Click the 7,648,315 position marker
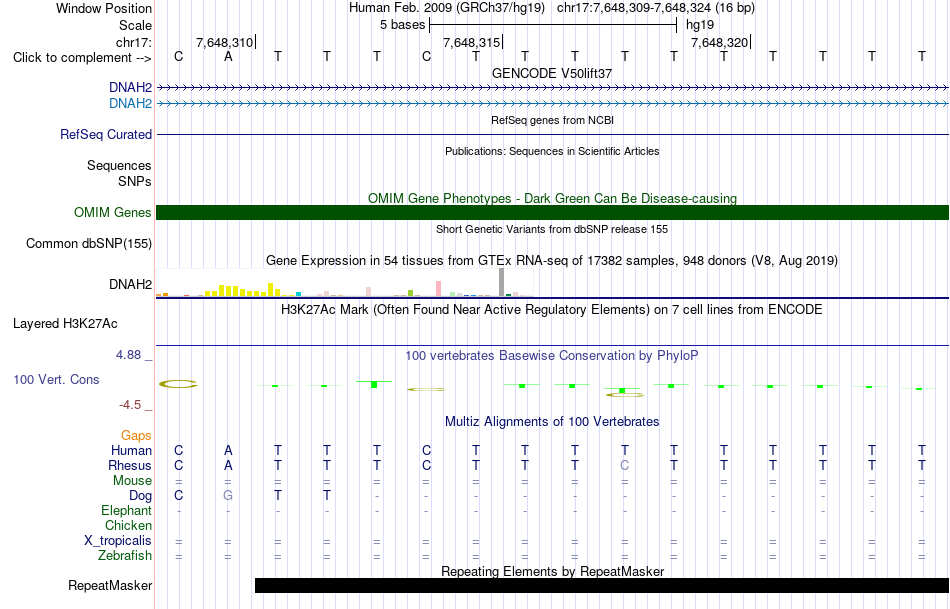The width and height of the screenshot is (950, 609). tap(472, 42)
